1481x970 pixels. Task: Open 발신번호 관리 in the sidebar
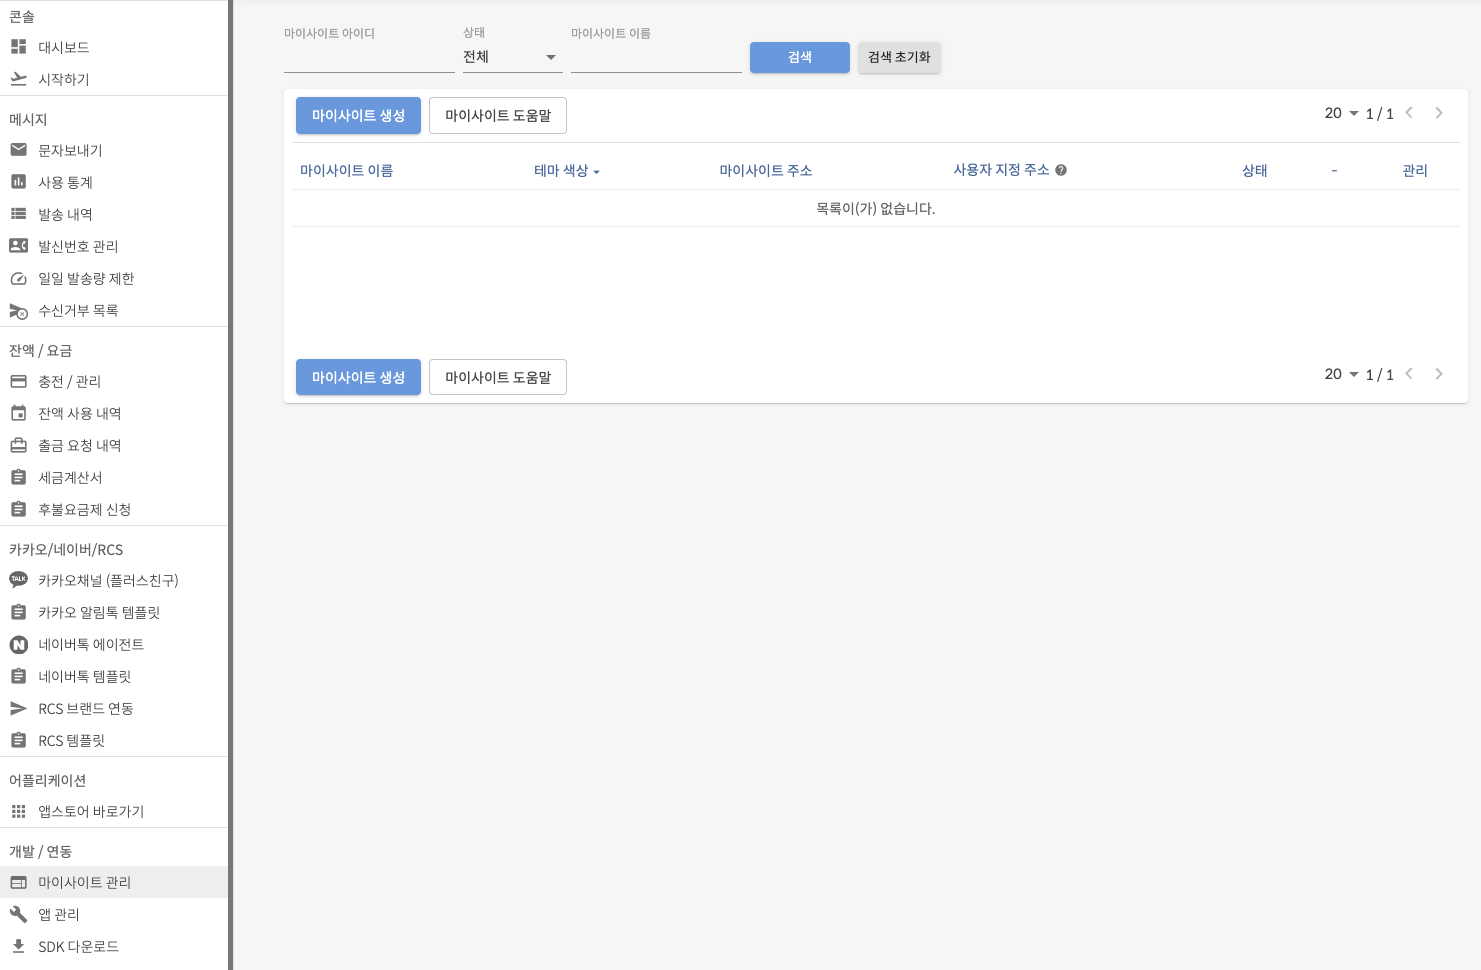point(78,246)
